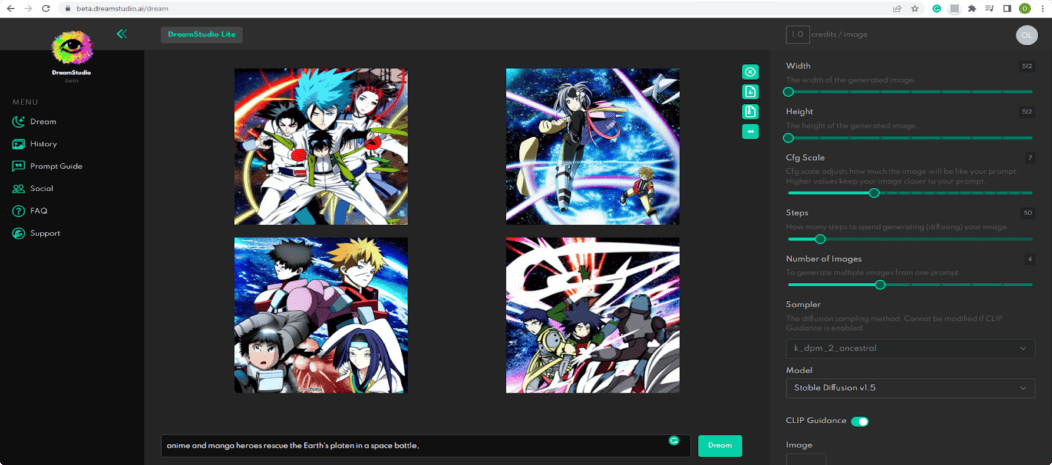Open the space girl with Earth image
Screen dimensions: 1052x465
(592, 146)
